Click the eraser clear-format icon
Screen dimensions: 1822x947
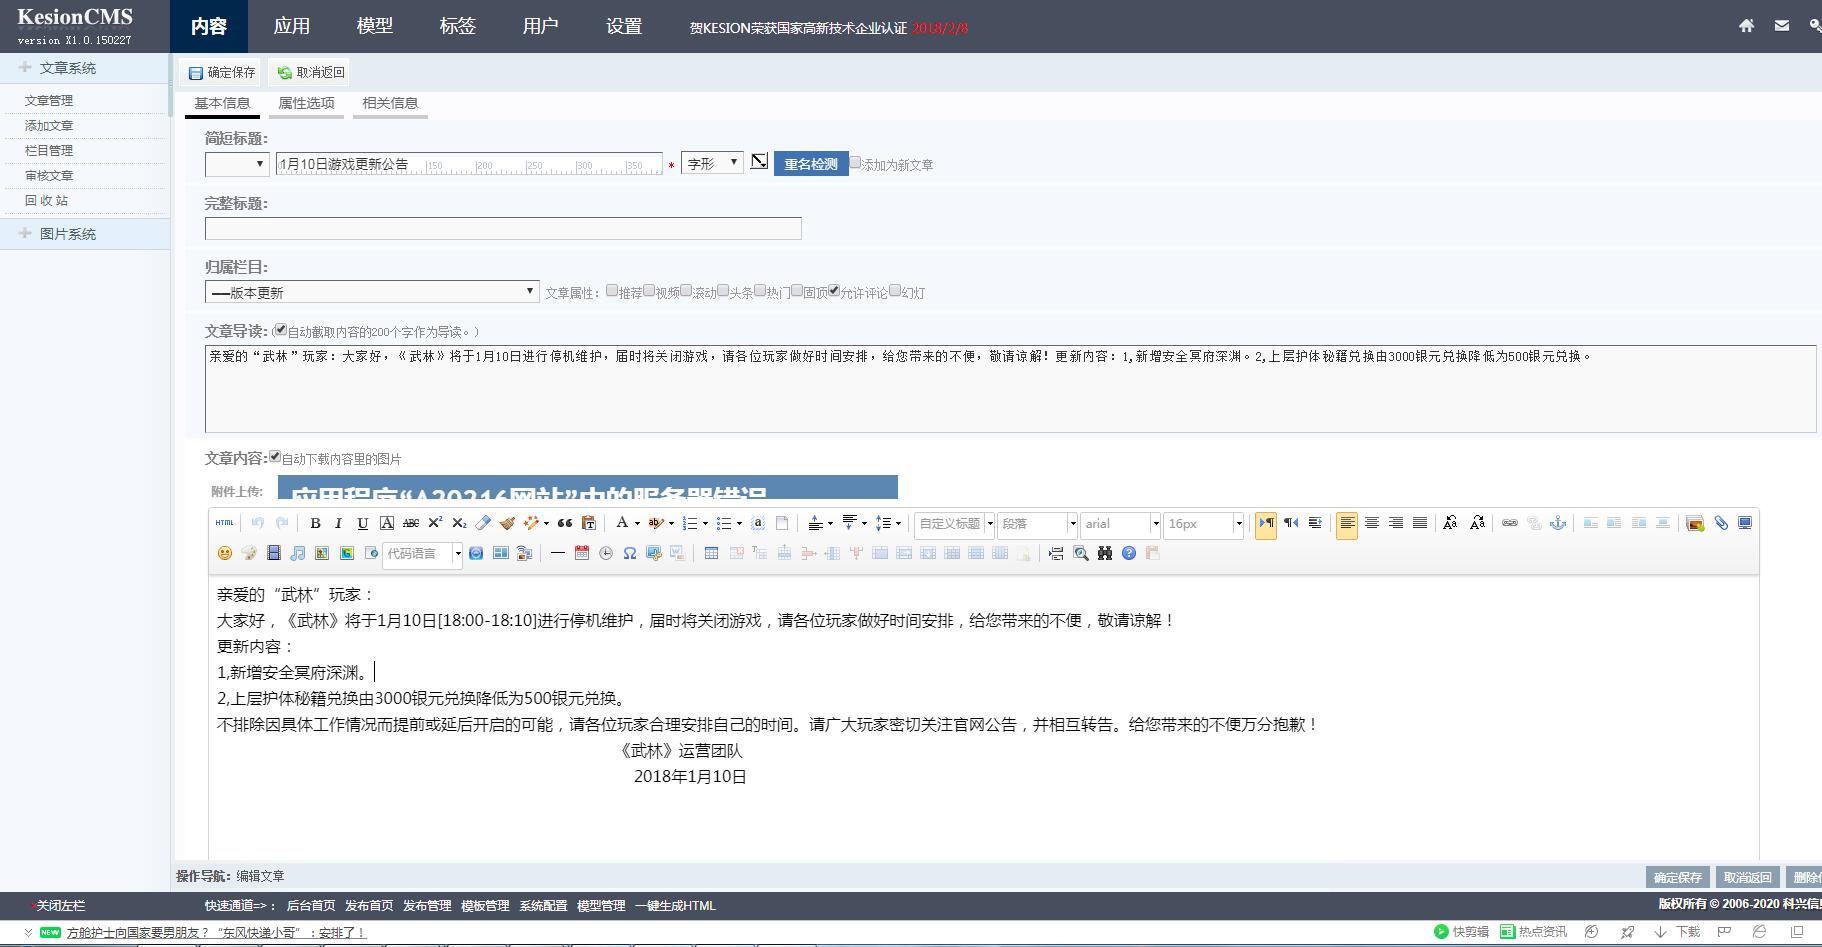click(x=483, y=523)
